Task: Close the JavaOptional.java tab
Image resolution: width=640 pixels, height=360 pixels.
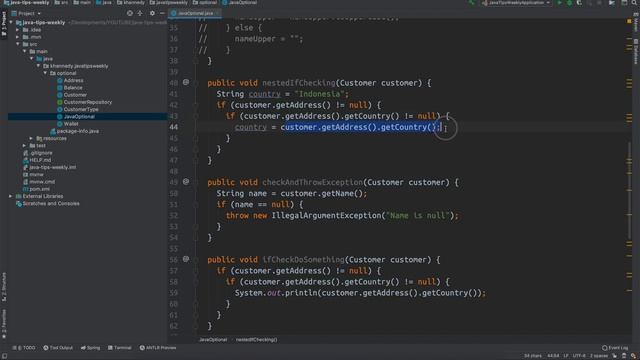Action: (x=218, y=13)
